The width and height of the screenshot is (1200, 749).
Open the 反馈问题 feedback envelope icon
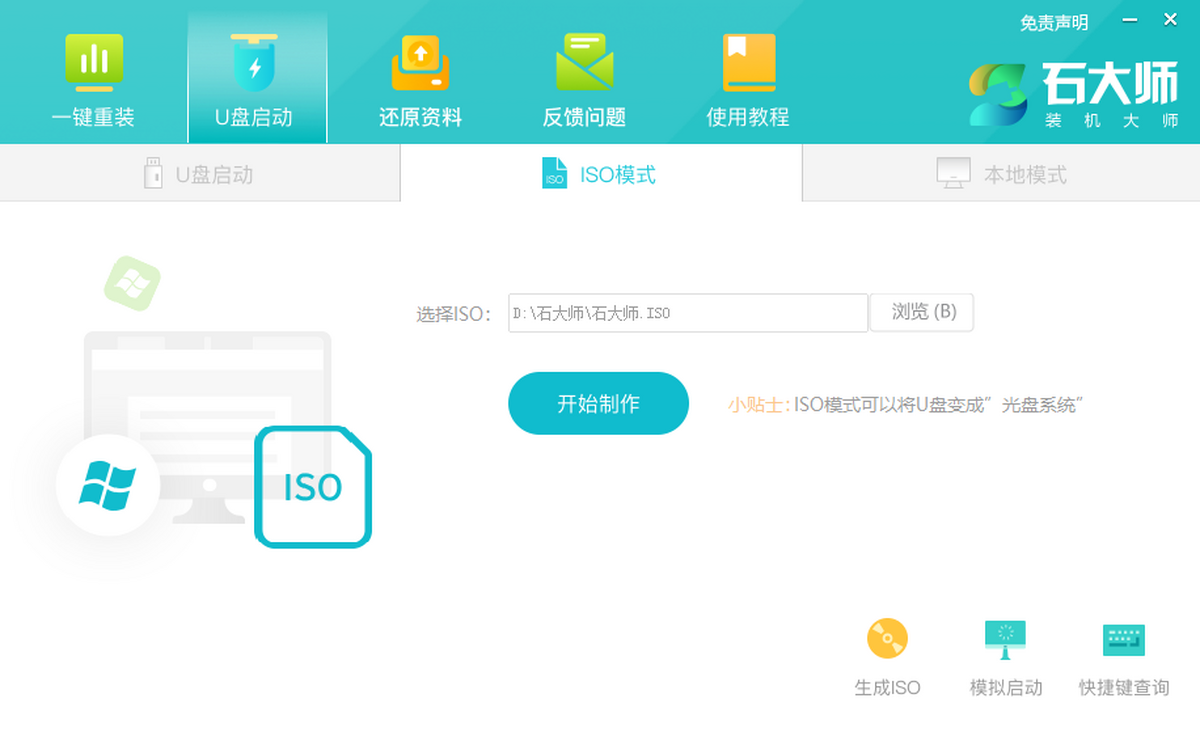point(584,62)
